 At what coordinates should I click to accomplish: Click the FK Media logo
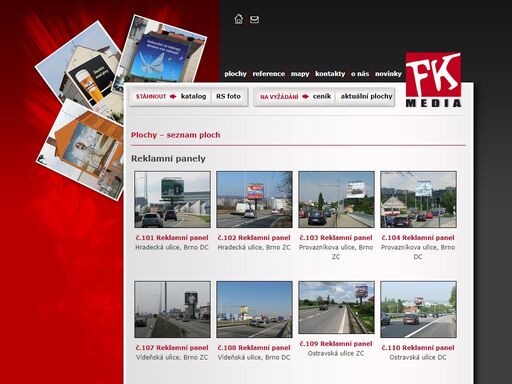pos(433,80)
